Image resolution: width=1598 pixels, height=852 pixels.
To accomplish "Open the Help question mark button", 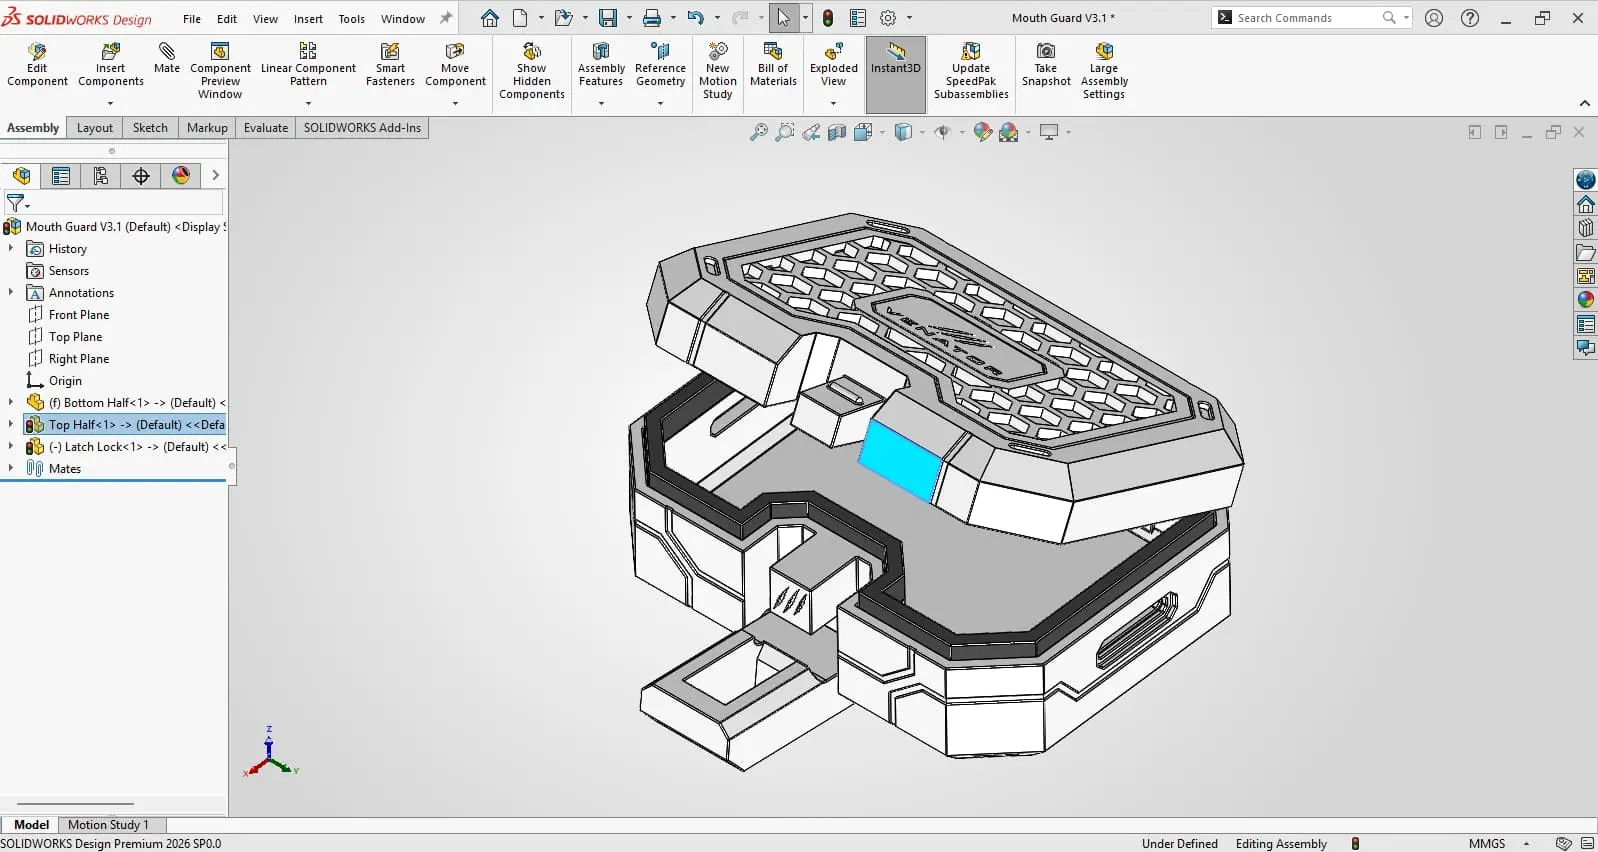I will click(x=1470, y=18).
